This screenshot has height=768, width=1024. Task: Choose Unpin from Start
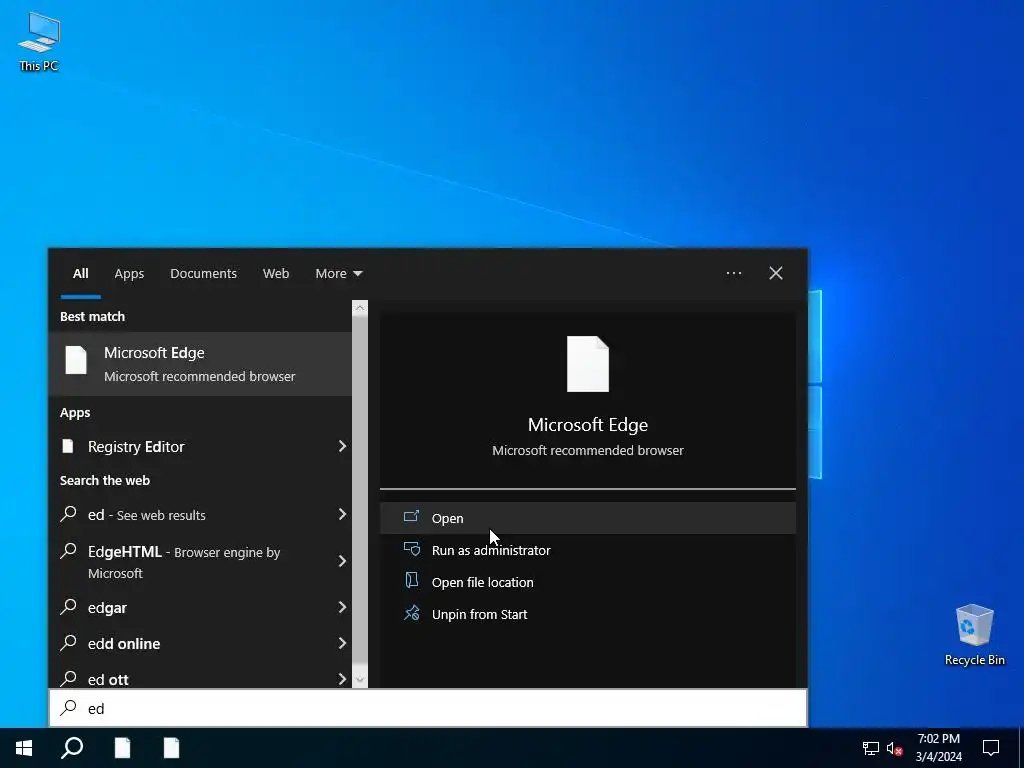click(588, 614)
